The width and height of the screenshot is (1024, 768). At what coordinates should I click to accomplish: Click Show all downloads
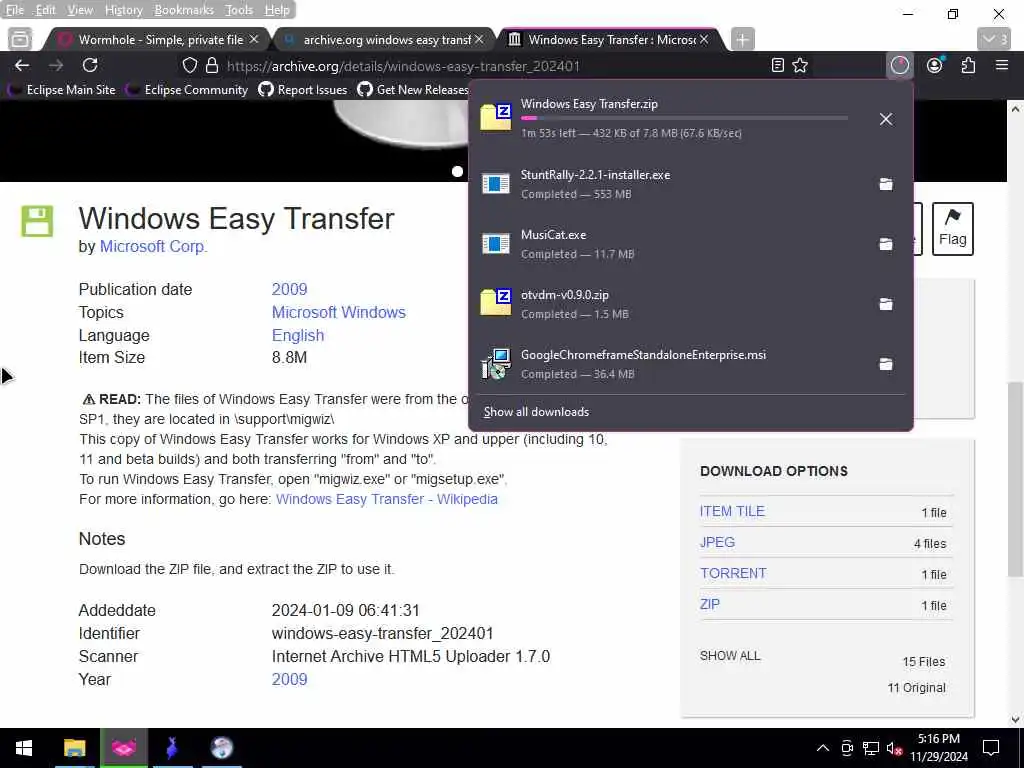(x=536, y=411)
